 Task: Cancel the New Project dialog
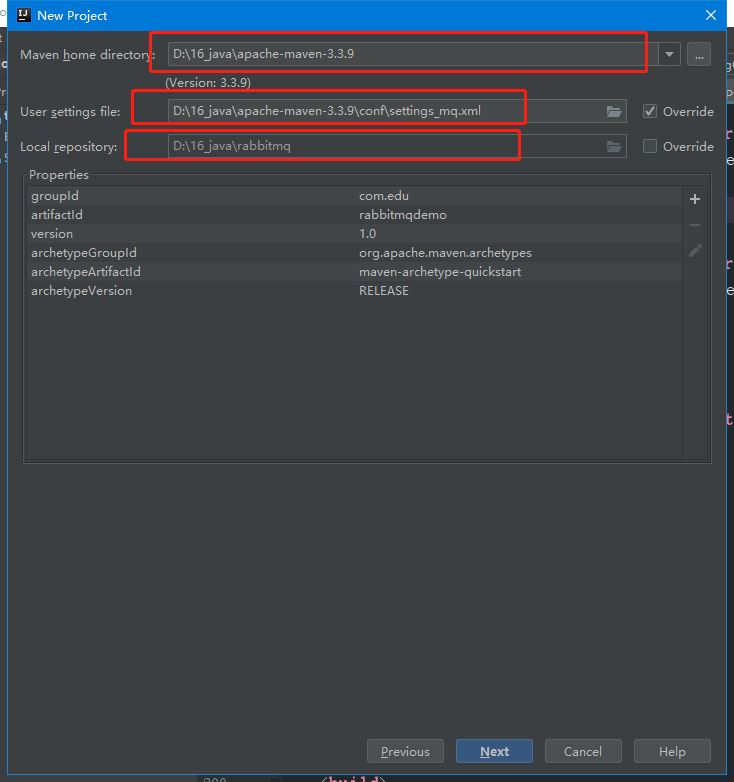pyautogui.click(x=583, y=751)
